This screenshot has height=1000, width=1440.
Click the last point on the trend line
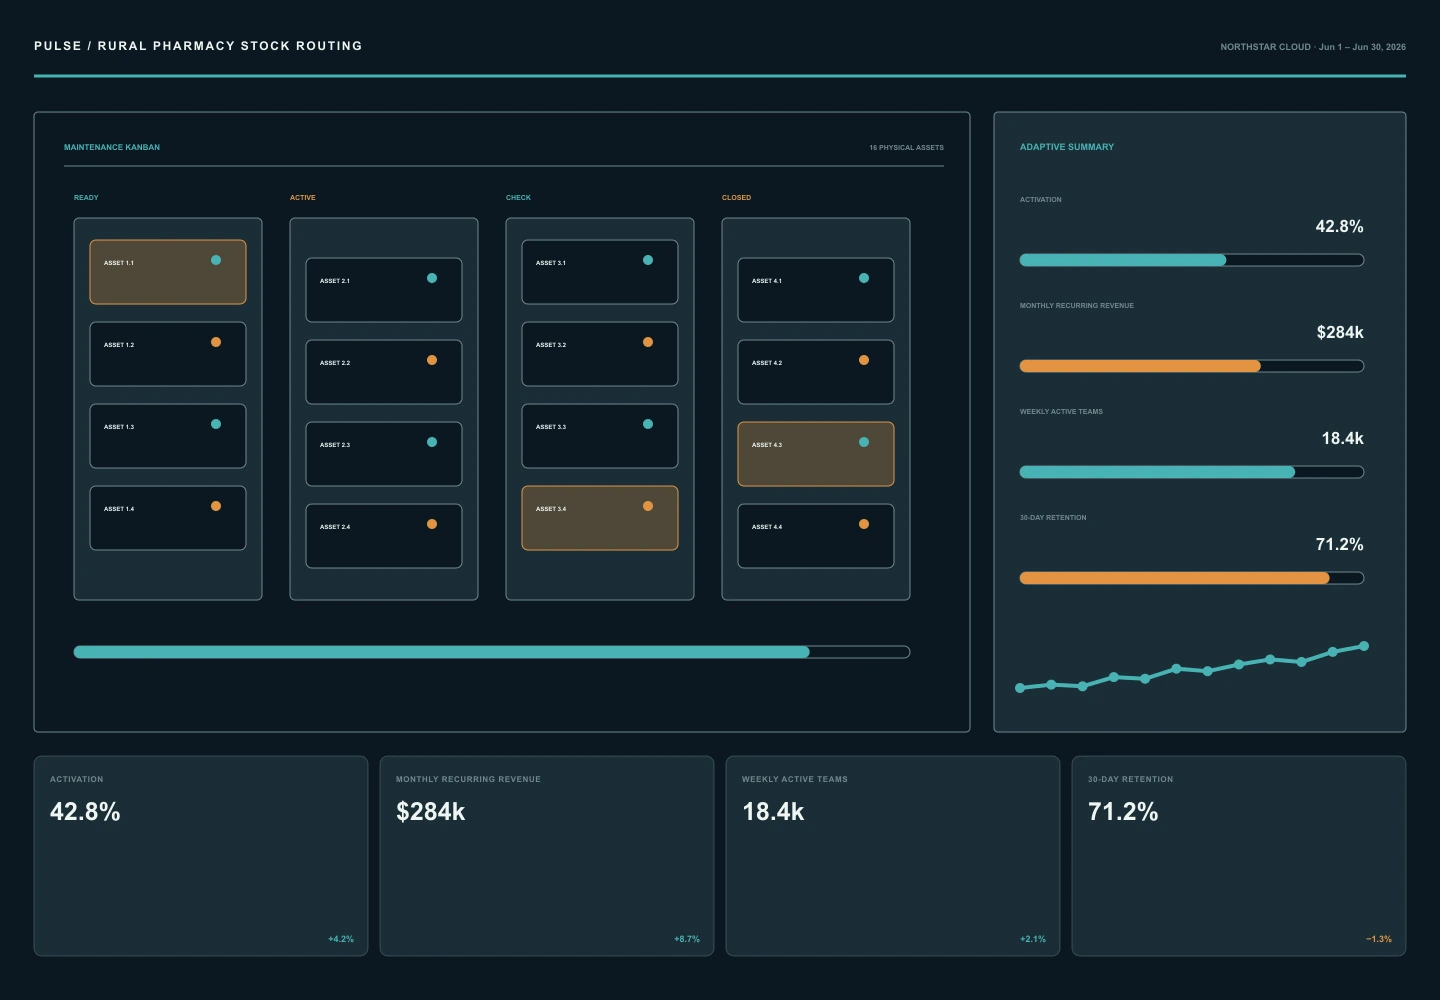tap(1364, 646)
